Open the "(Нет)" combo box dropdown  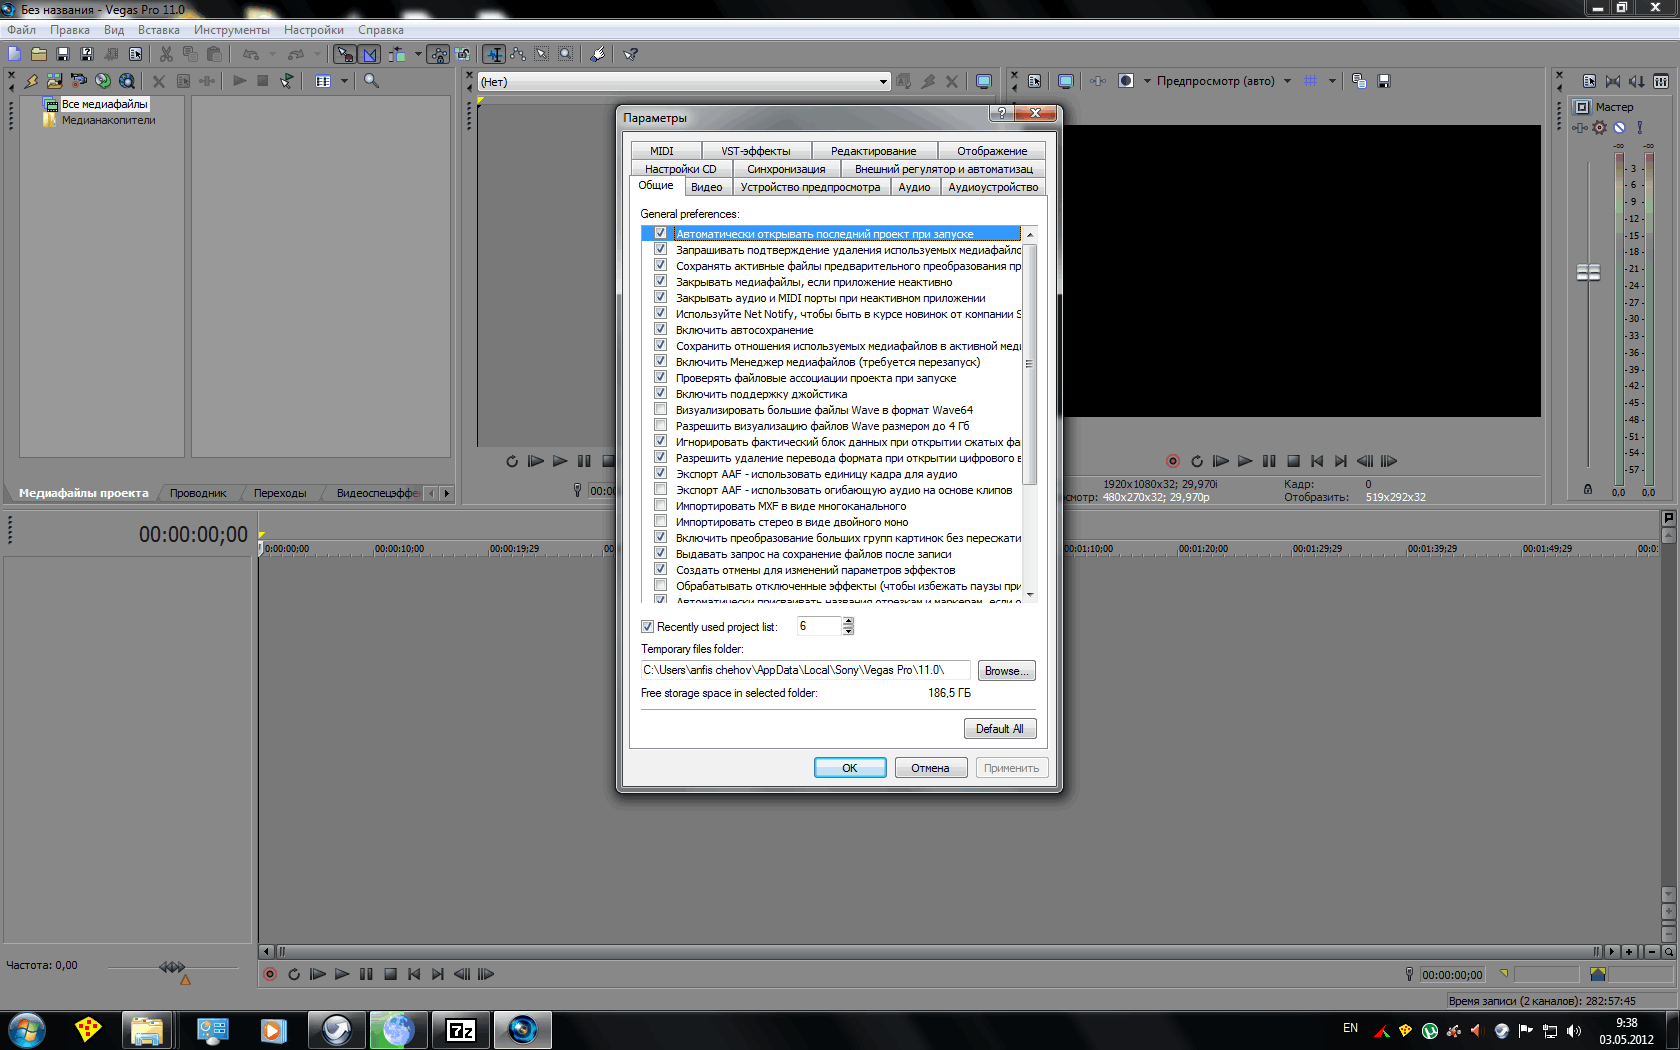coord(883,82)
